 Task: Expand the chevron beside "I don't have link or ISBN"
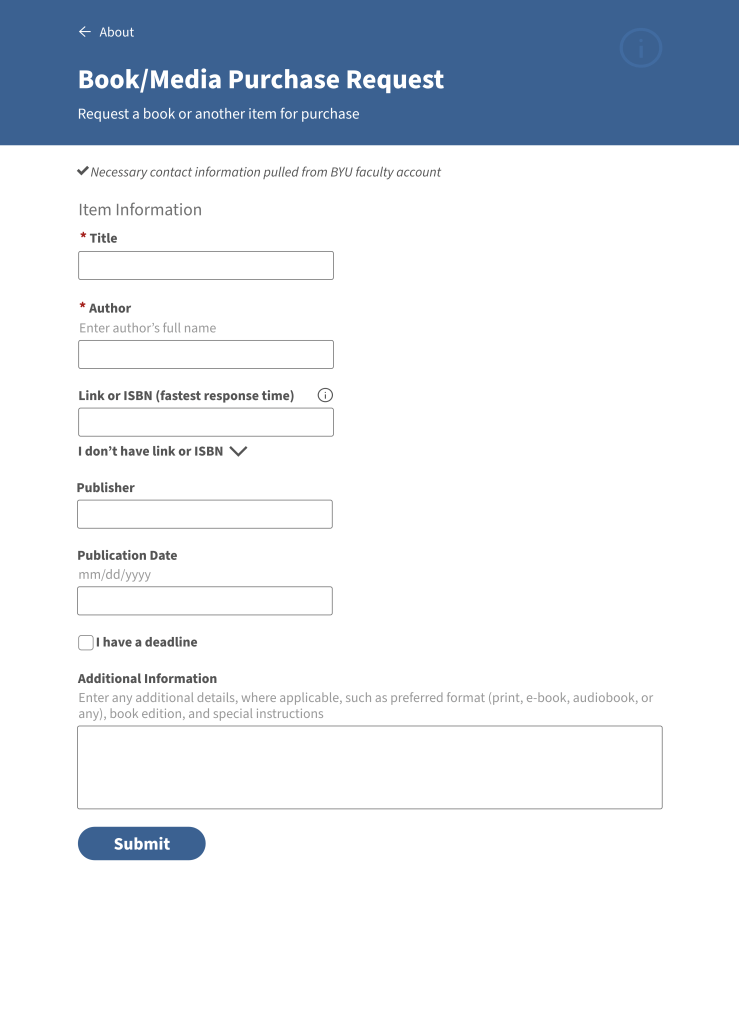(x=238, y=451)
